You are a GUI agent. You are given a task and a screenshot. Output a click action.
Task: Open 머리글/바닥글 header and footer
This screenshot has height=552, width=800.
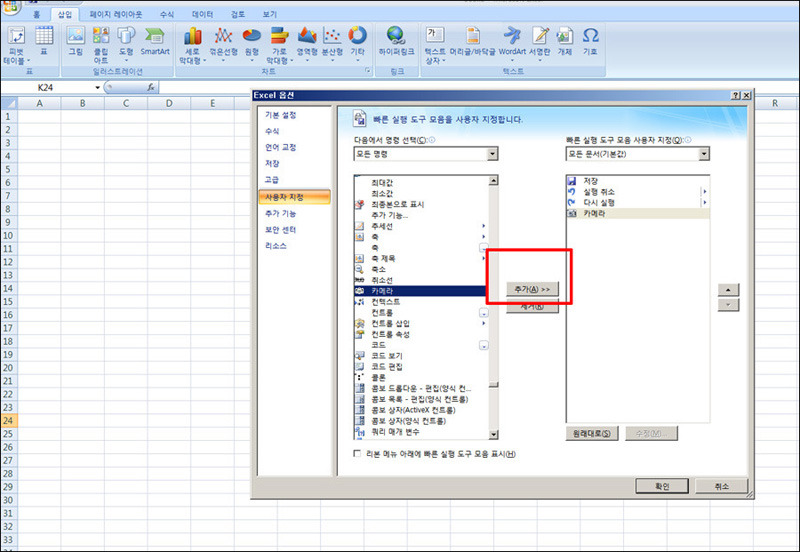click(x=472, y=41)
